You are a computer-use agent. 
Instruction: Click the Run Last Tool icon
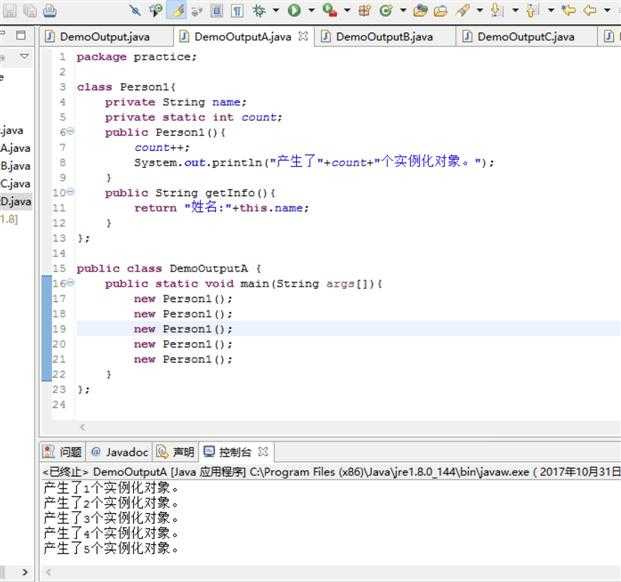pyautogui.click(x=330, y=10)
